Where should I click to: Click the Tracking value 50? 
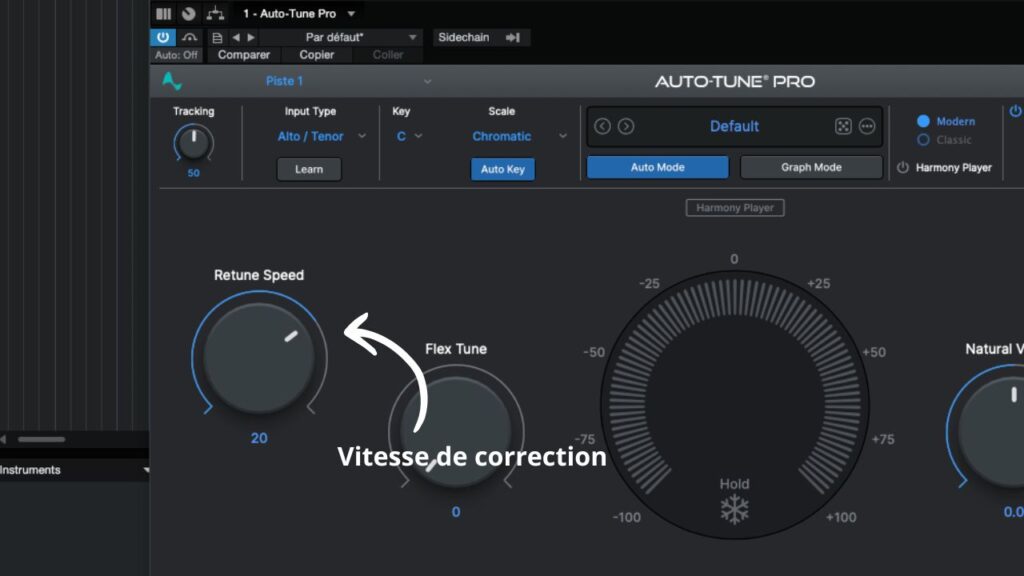tap(193, 173)
